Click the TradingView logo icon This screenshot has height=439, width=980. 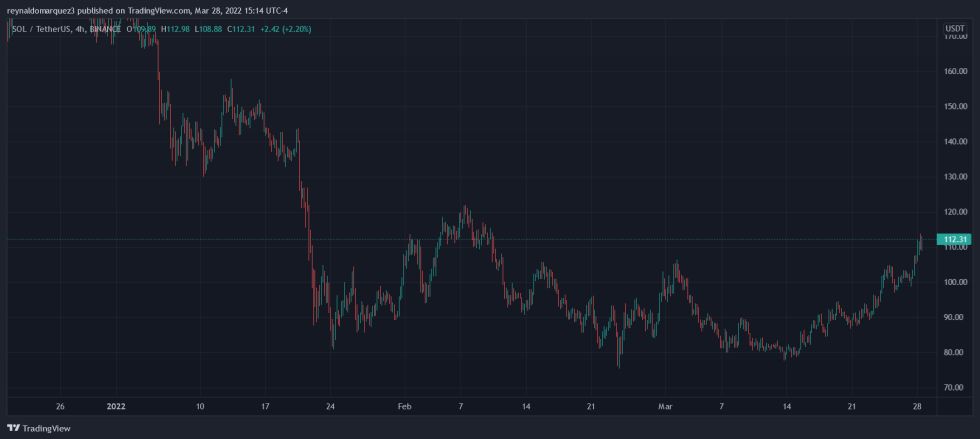[13, 428]
